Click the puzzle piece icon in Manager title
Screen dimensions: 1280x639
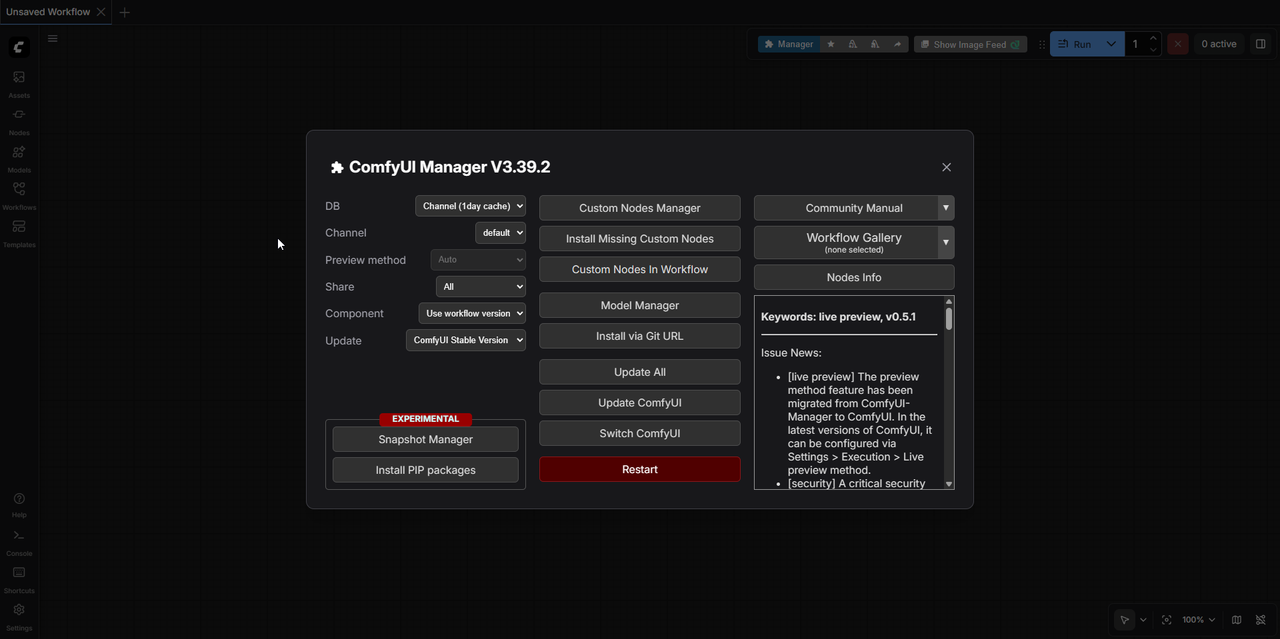[x=337, y=168]
